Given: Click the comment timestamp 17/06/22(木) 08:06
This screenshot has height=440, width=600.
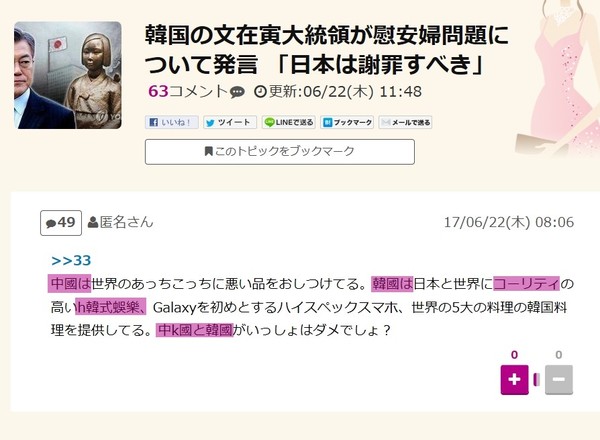Looking at the screenshot, I should [509, 222].
